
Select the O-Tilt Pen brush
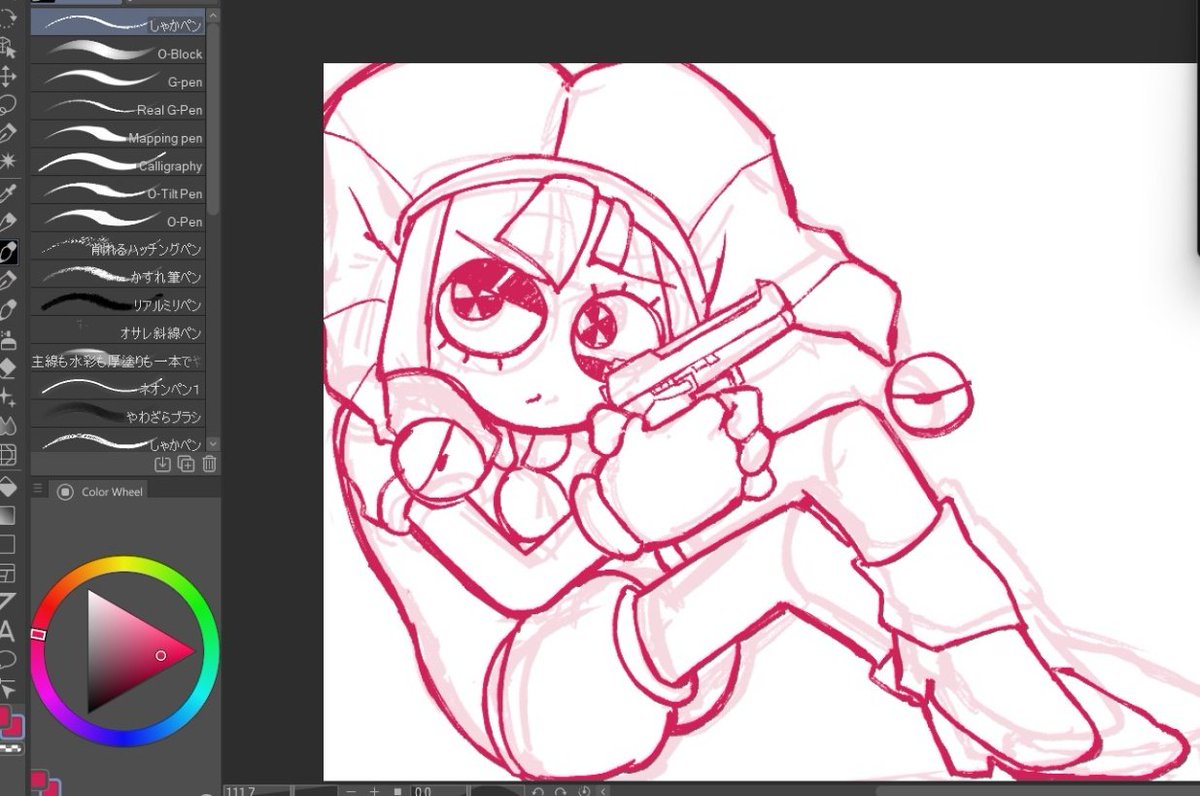[x=118, y=190]
